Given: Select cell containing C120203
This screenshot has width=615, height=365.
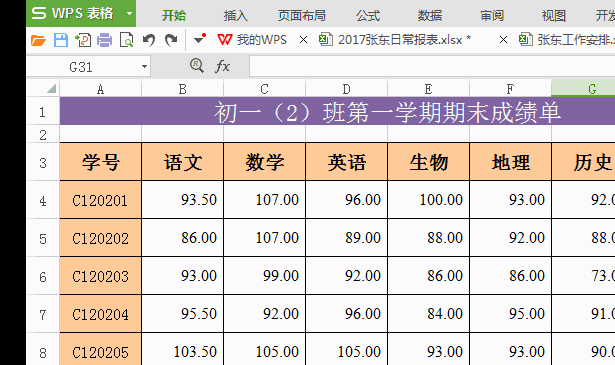Looking at the screenshot, I should tap(100, 276).
